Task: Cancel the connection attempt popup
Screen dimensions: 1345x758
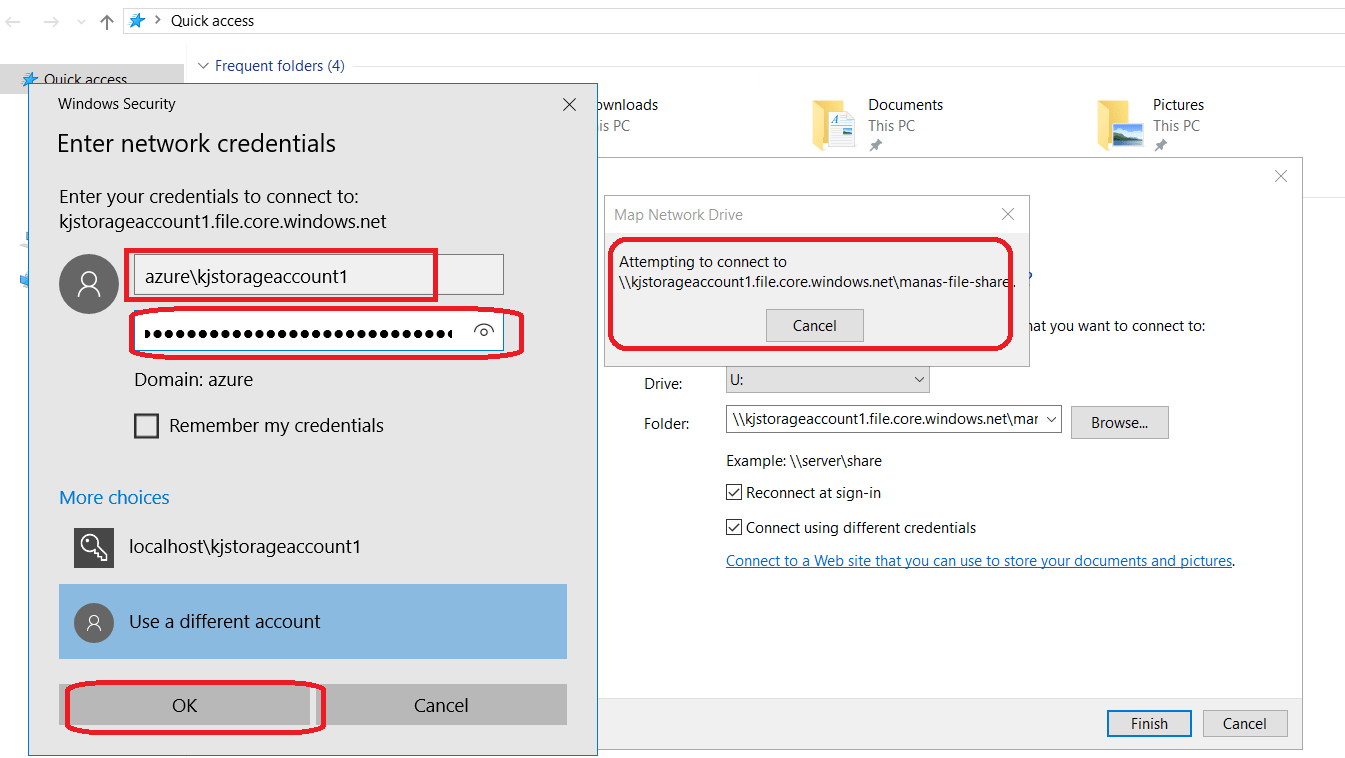Action: [x=815, y=325]
